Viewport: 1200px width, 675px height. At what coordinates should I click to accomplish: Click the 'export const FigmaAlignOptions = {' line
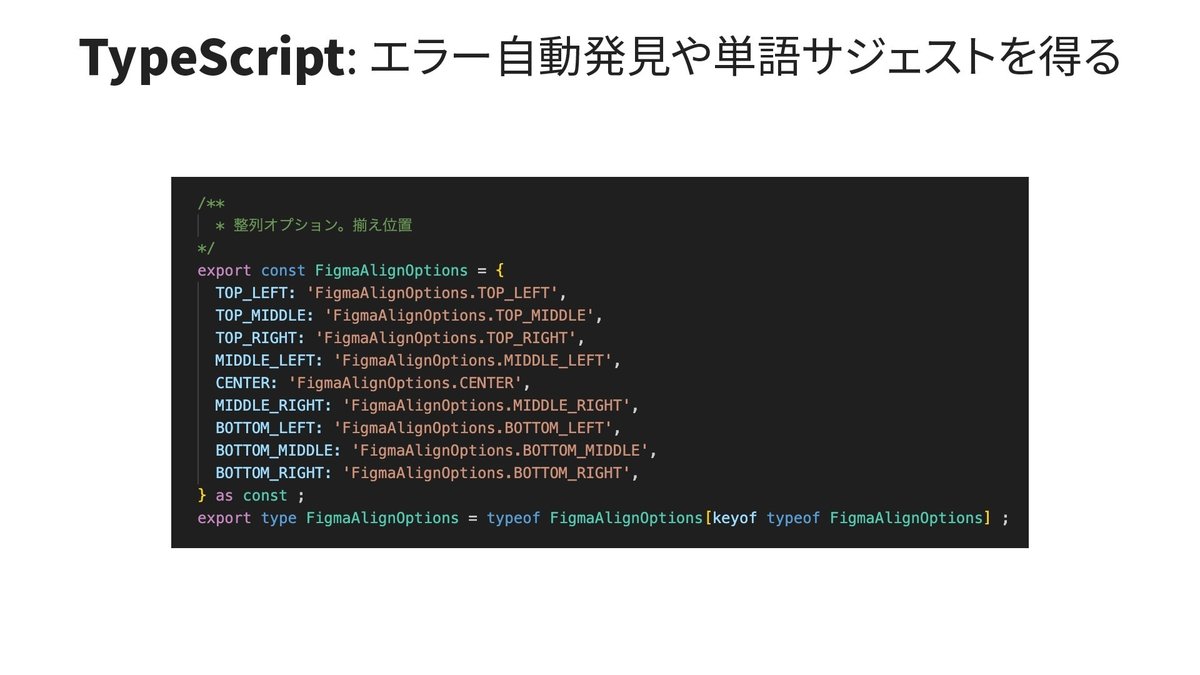[x=352, y=270]
